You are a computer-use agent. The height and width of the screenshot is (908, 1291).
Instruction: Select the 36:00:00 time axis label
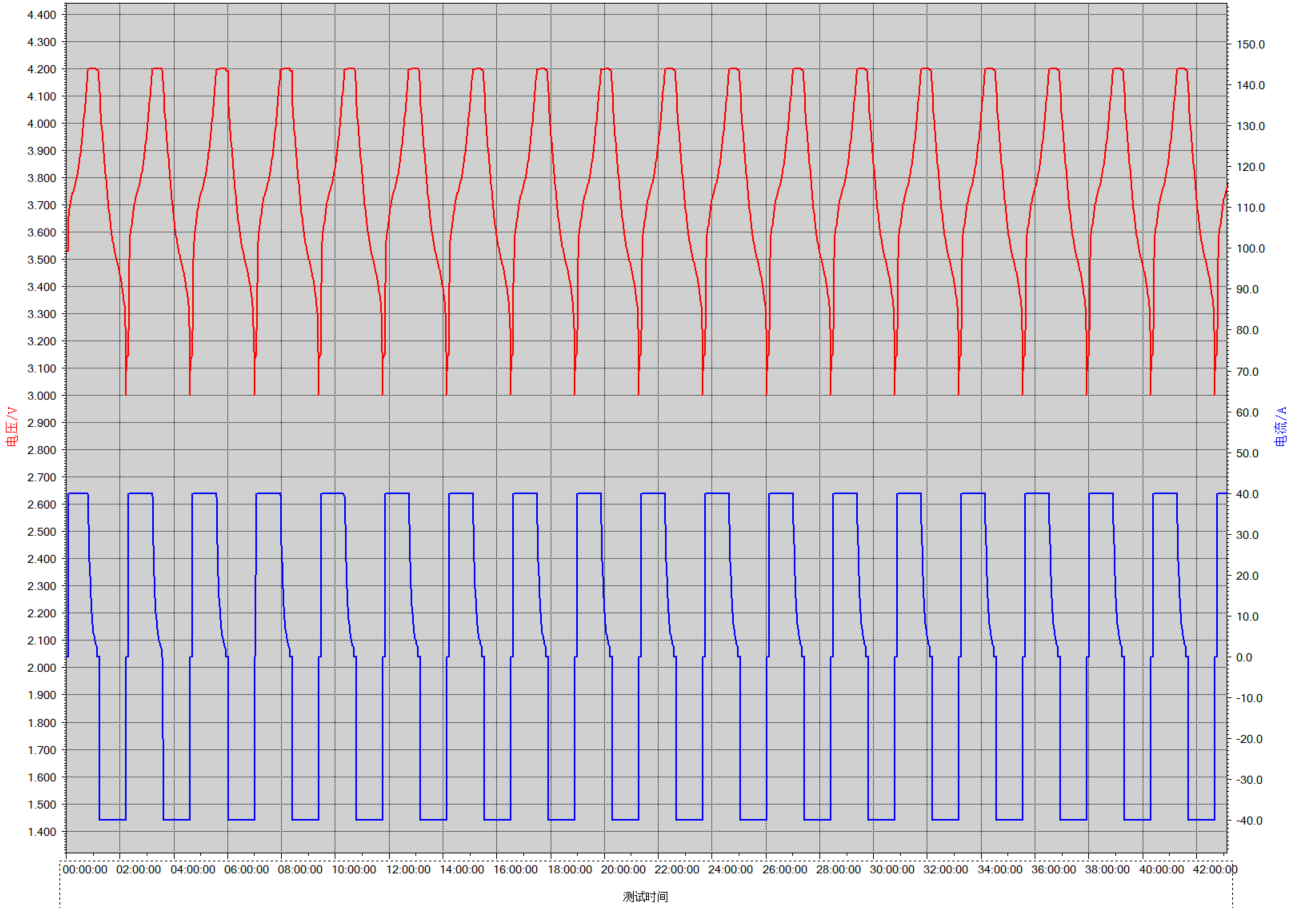[x=1054, y=870]
